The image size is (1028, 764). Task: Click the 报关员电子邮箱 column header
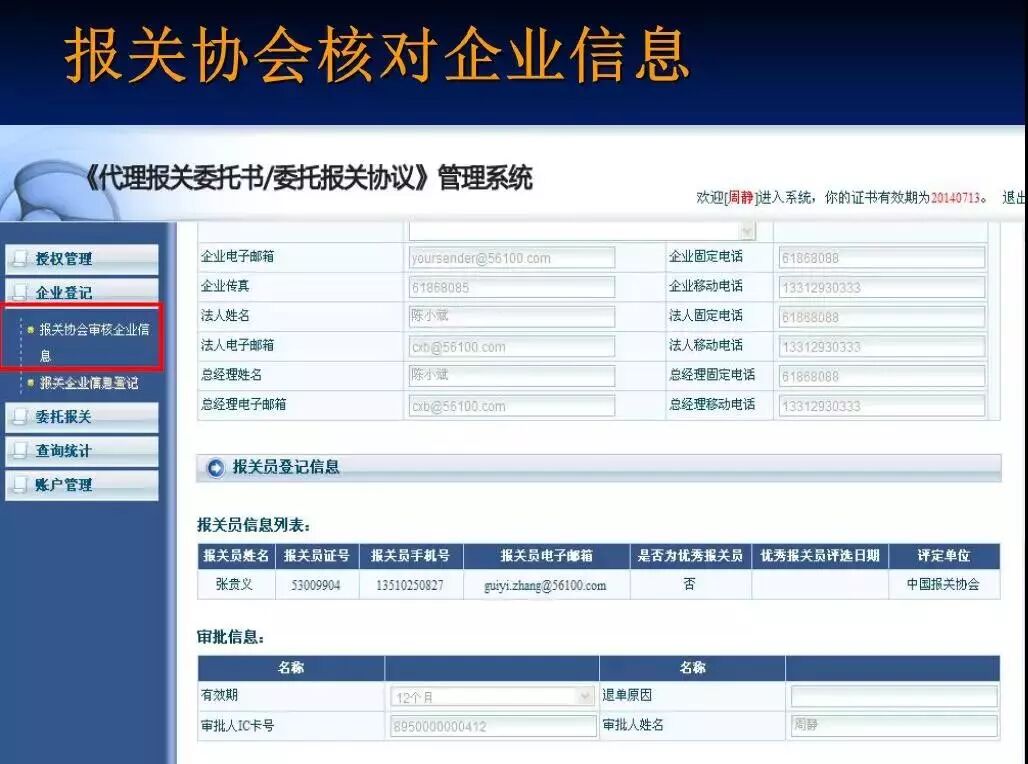click(x=546, y=555)
